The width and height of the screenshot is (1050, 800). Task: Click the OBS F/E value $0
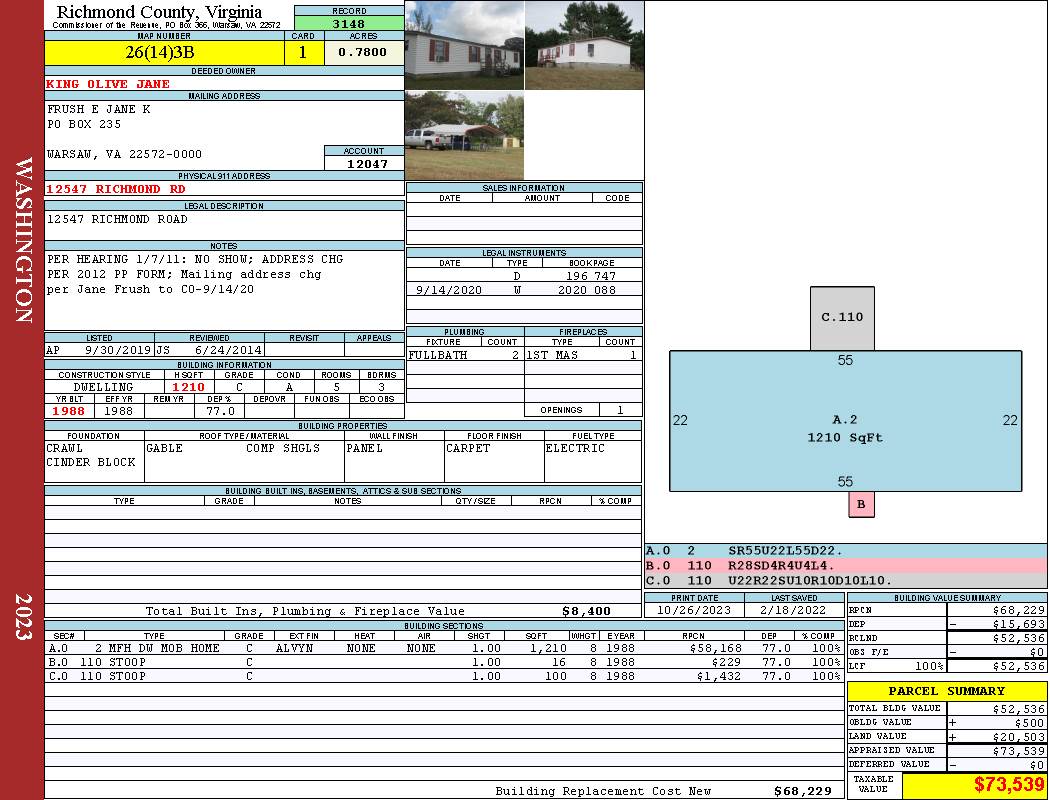[1037, 652]
